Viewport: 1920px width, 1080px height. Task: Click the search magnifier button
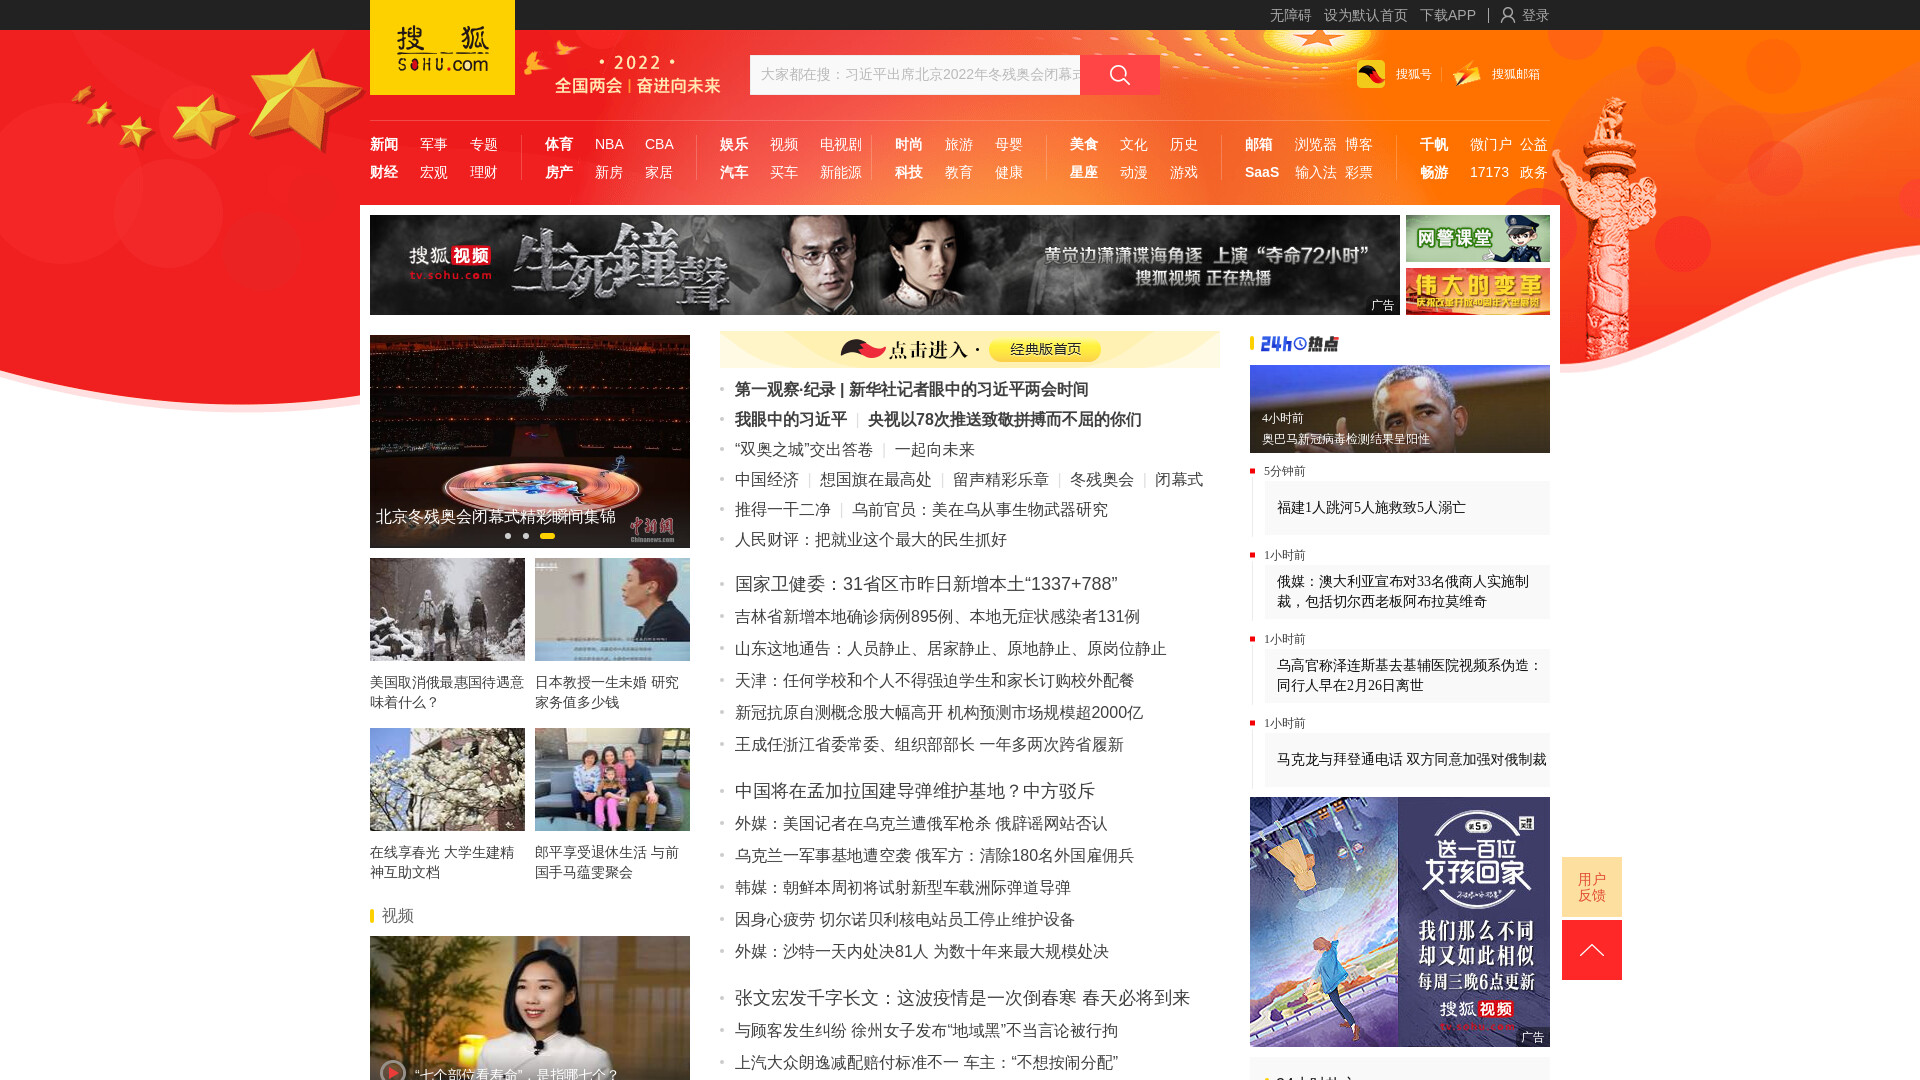[1120, 75]
